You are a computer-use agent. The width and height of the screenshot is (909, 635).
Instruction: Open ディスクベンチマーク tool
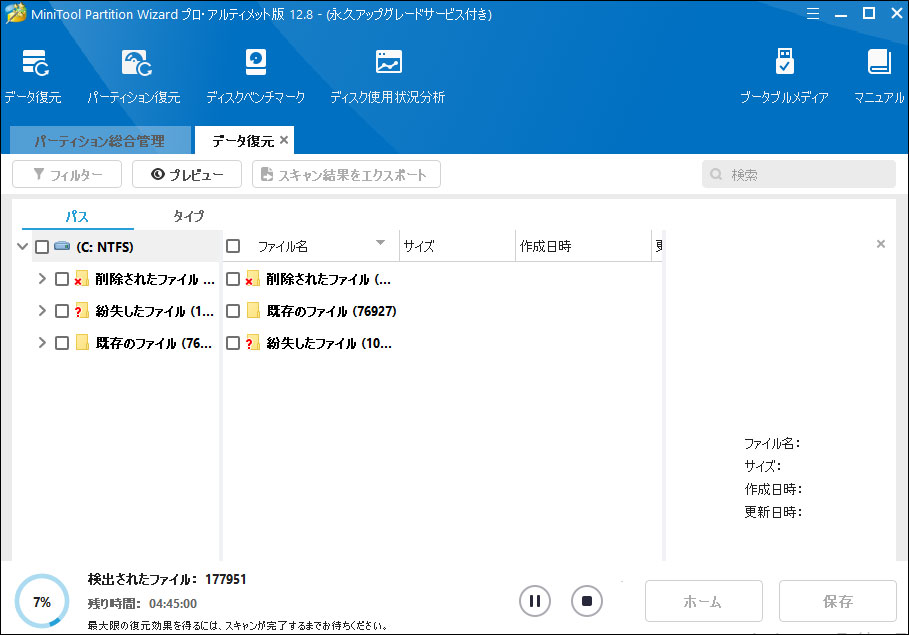click(x=256, y=76)
